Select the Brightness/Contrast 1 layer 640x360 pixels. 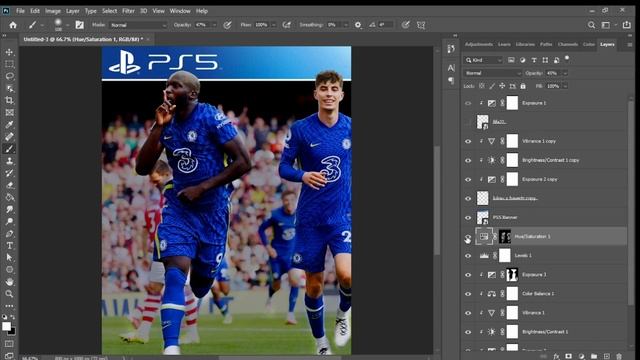(x=545, y=332)
